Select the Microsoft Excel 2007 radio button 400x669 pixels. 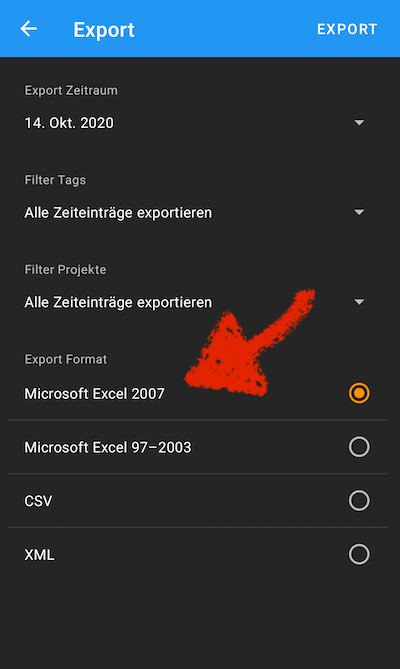[359, 393]
